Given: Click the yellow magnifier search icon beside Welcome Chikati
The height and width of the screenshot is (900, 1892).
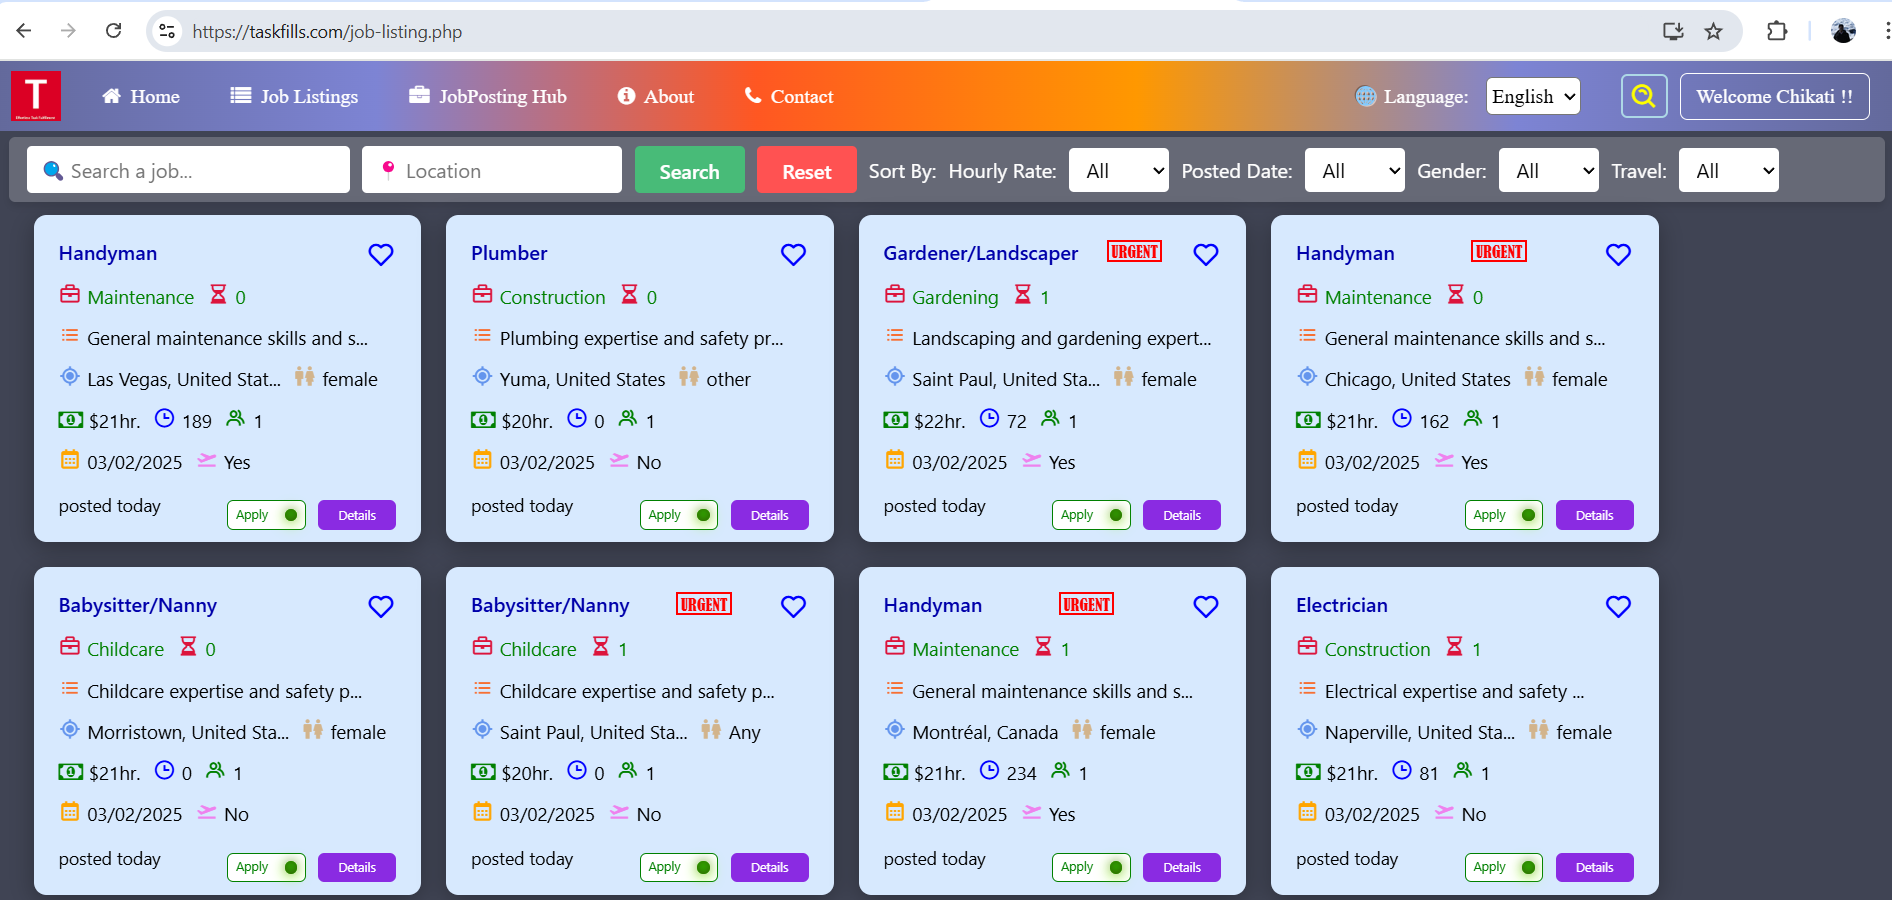Looking at the screenshot, I should [1643, 96].
